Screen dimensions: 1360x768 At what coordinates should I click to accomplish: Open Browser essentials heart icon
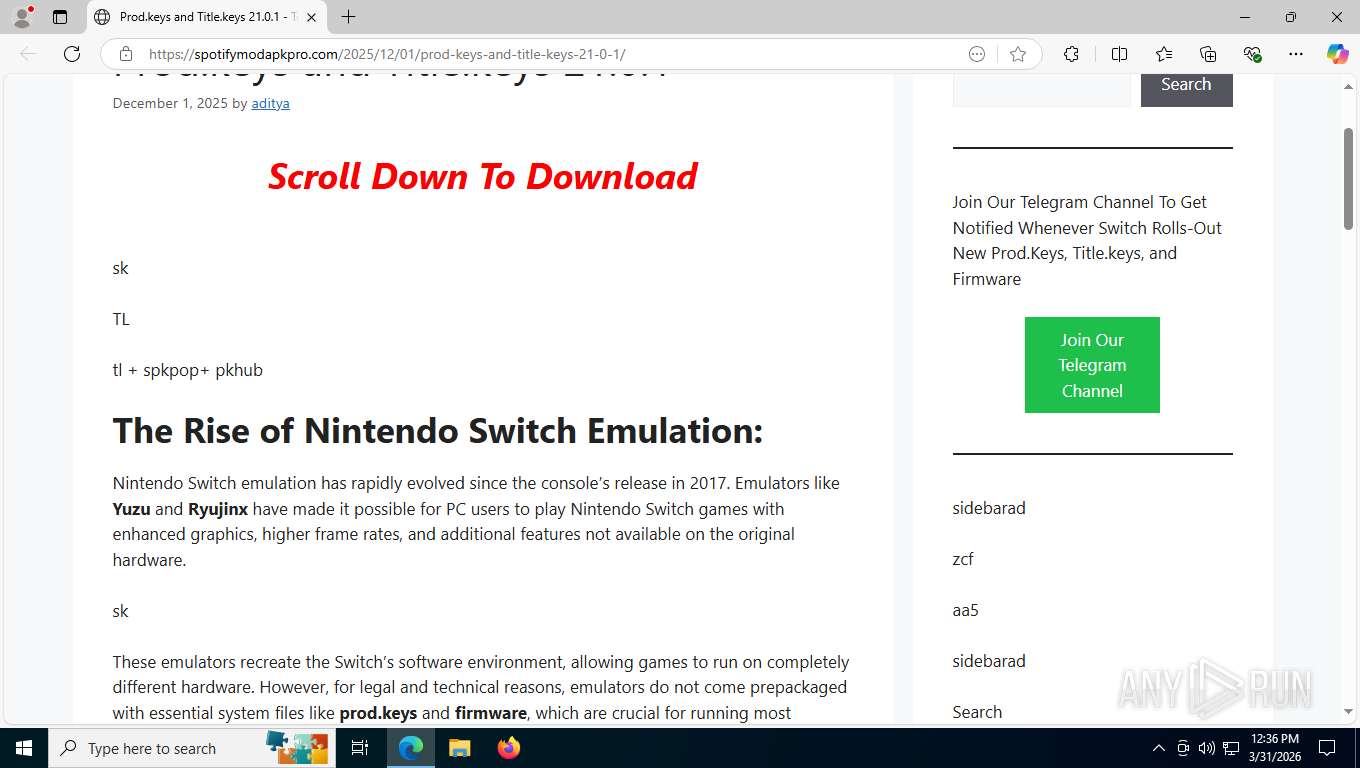[x=1252, y=54]
